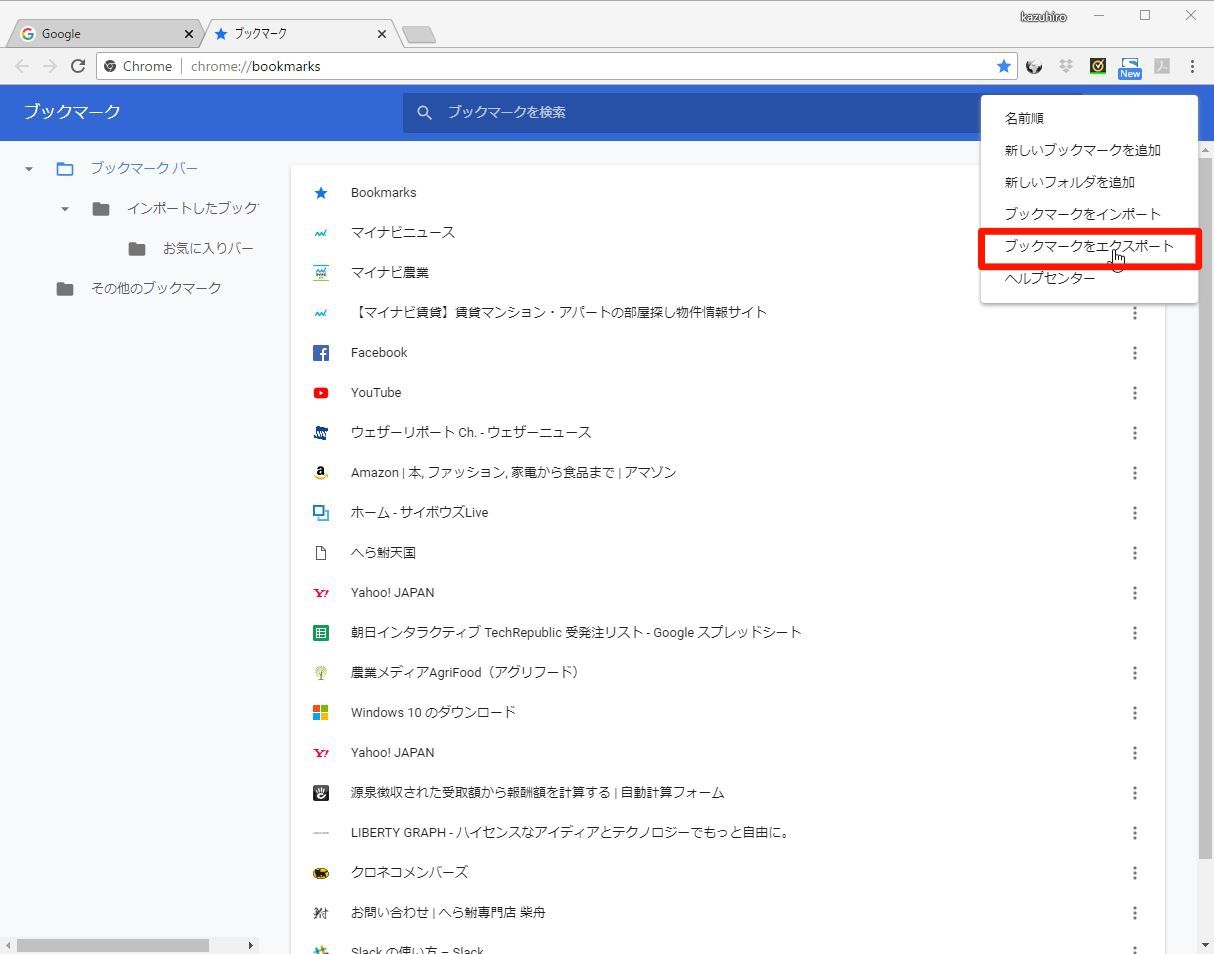Click the Chrome back arrow
Viewport: 1214px width, 954px height.
pos(22,66)
